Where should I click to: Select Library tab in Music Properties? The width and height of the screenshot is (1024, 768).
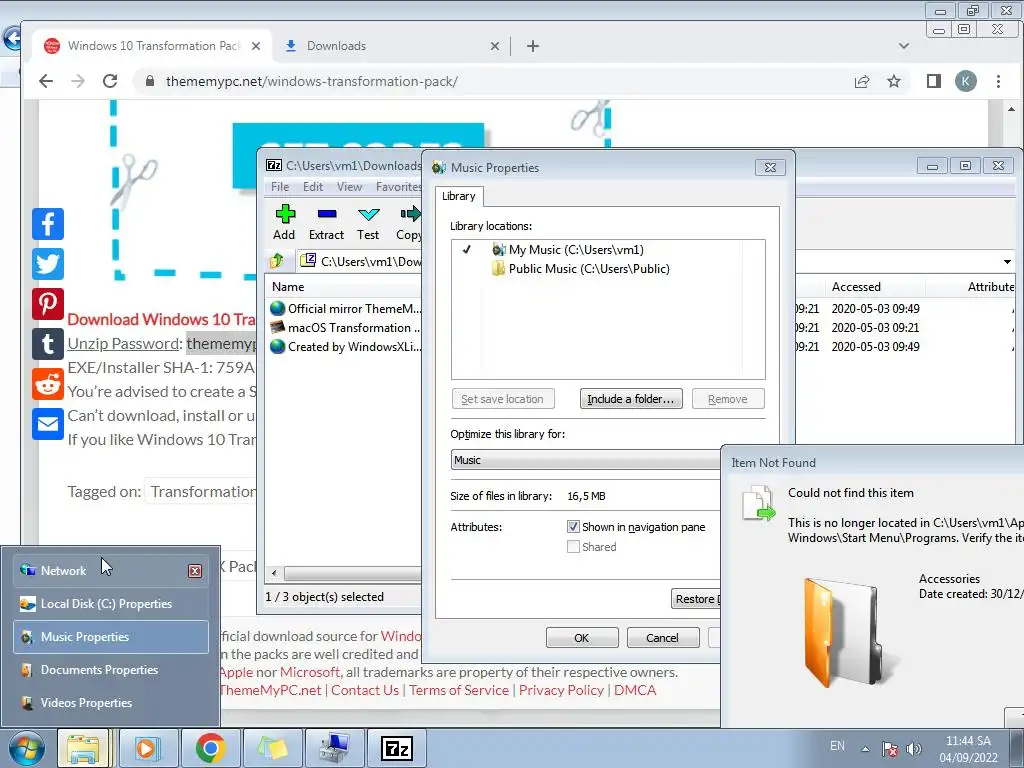tap(458, 196)
